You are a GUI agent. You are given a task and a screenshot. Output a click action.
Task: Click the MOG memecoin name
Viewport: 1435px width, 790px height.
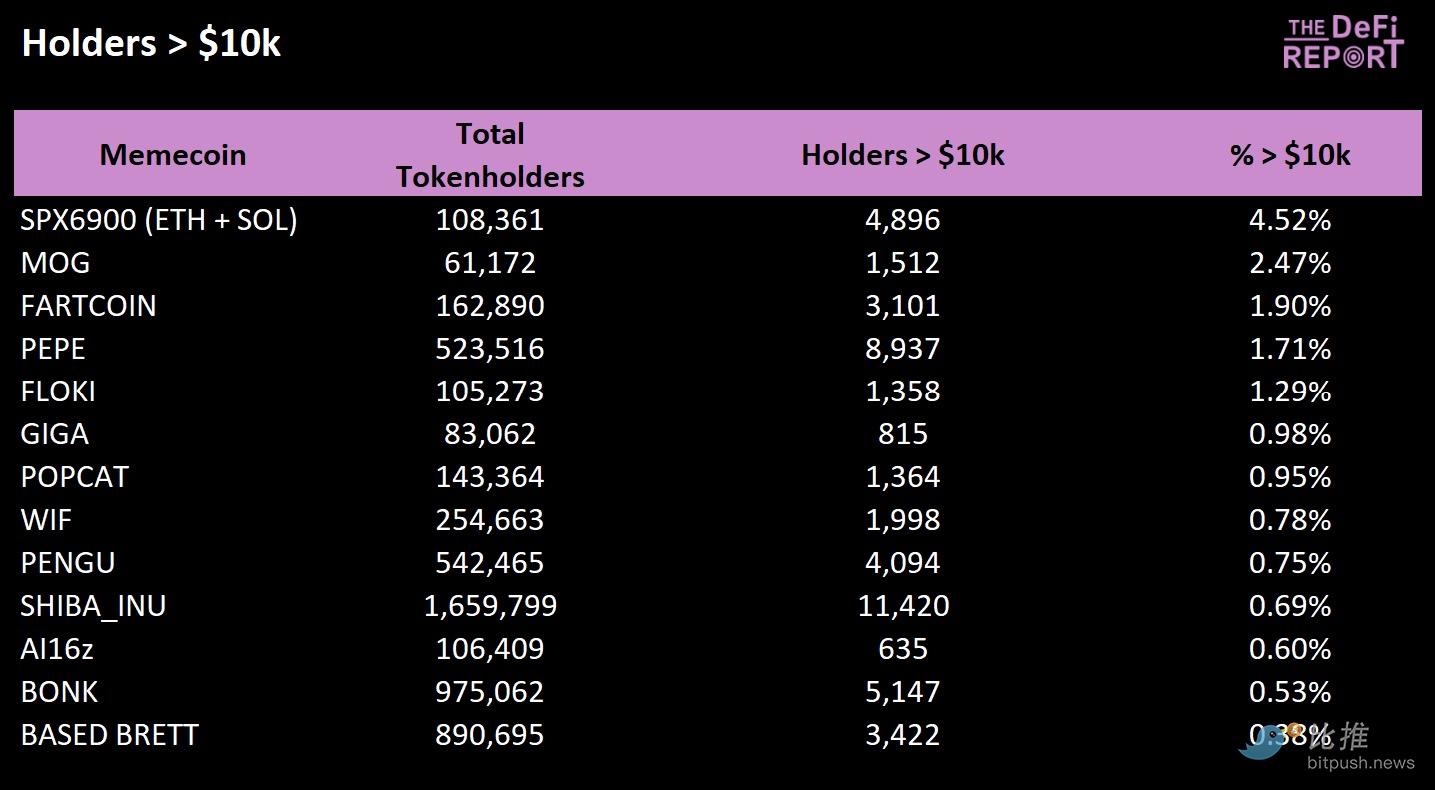56,263
